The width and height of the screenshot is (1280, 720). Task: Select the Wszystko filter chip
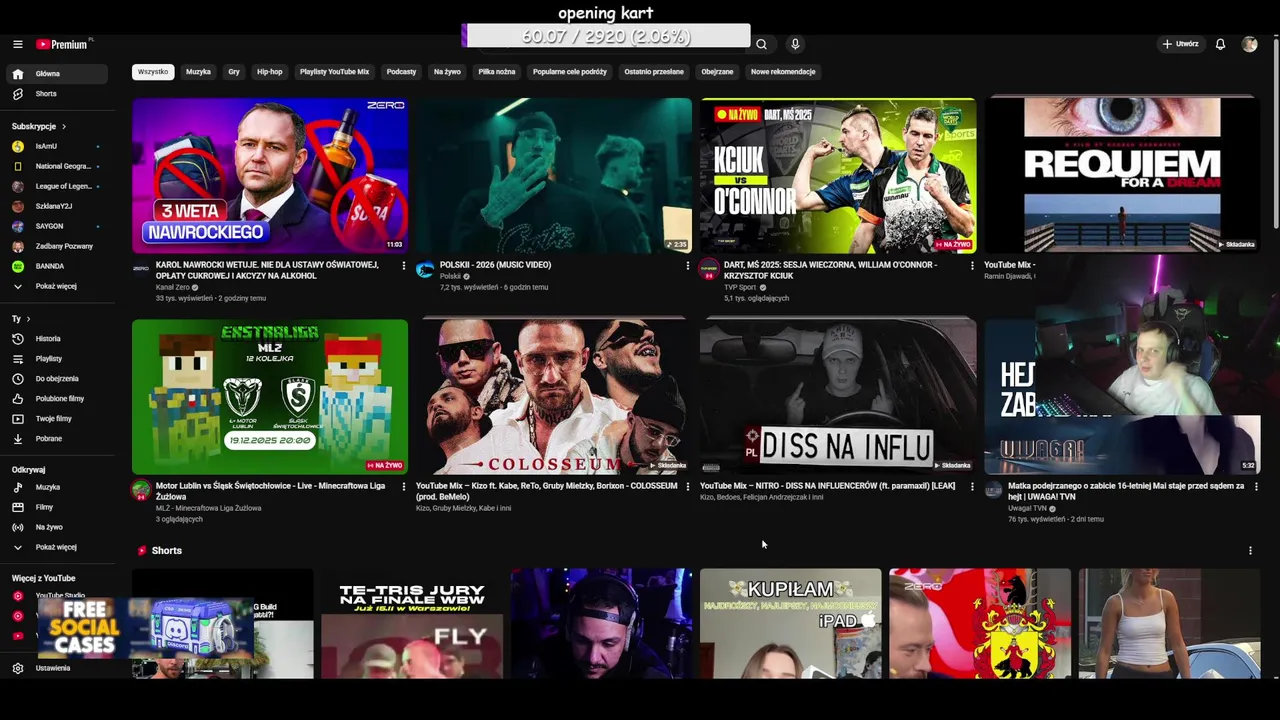(x=153, y=72)
